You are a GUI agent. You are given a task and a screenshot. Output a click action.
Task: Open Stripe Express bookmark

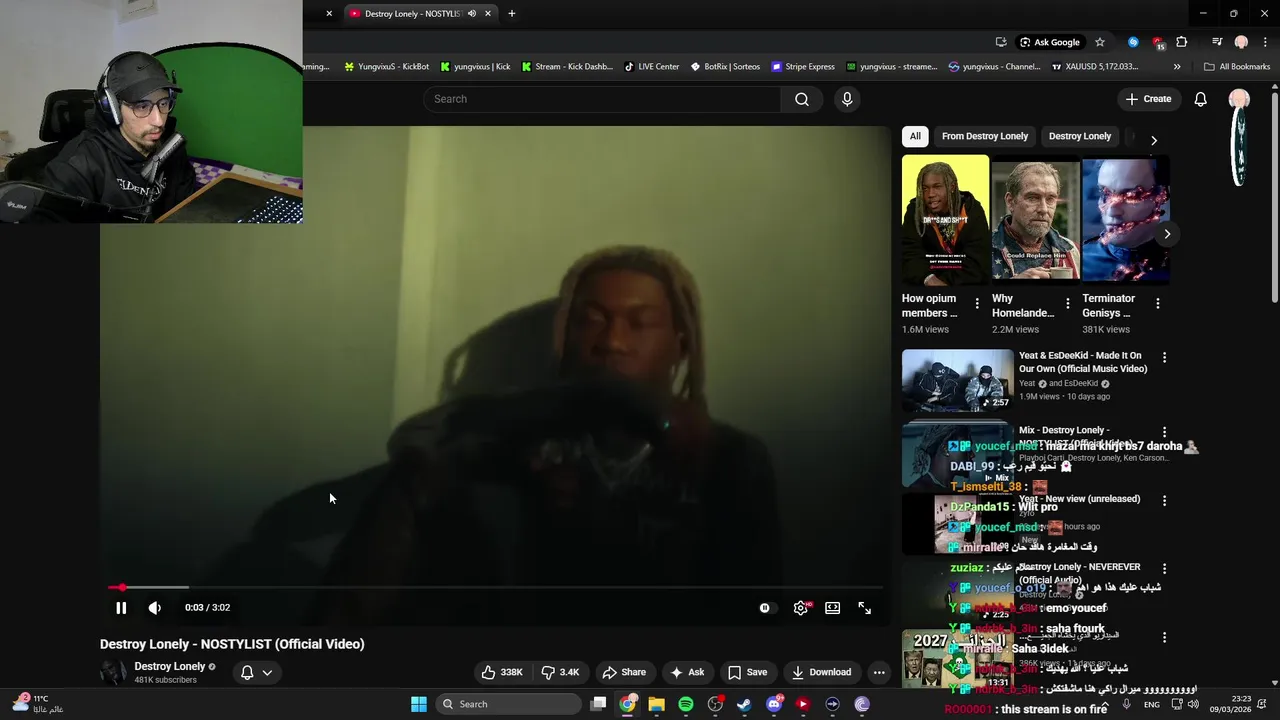[803, 67]
